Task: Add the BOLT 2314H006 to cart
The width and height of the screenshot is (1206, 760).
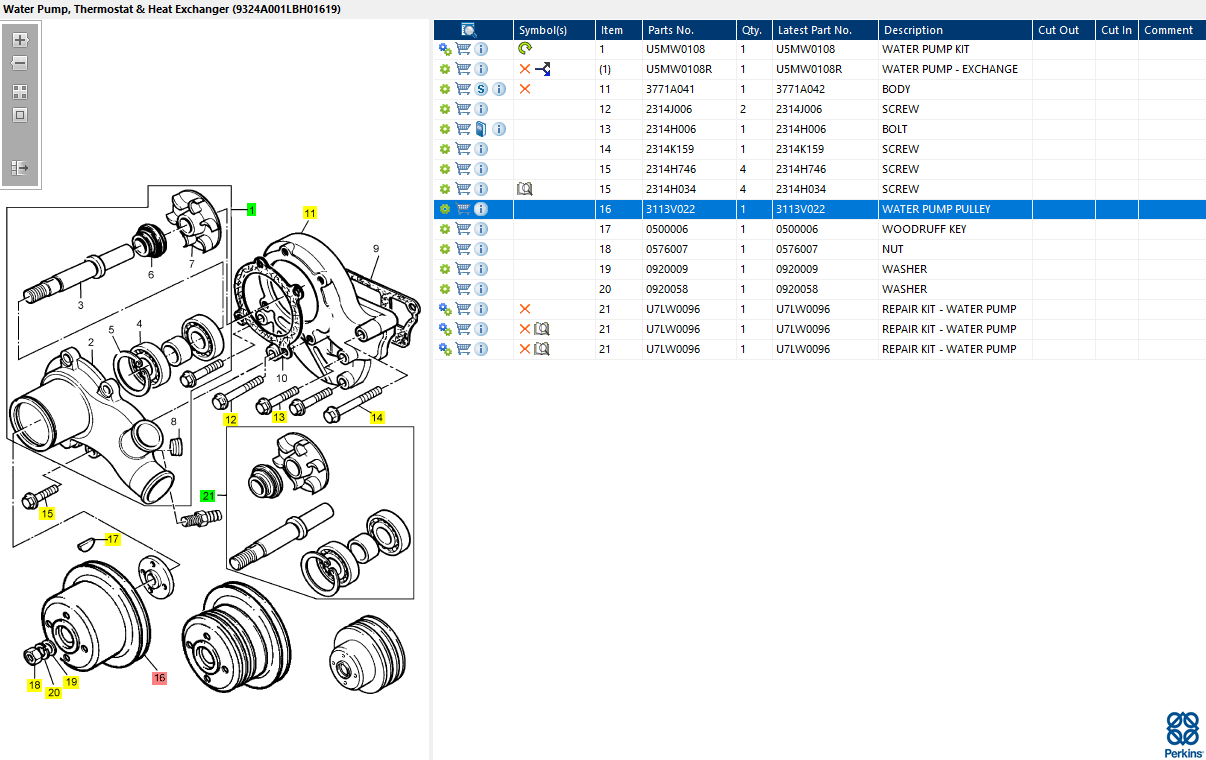Action: coord(463,129)
